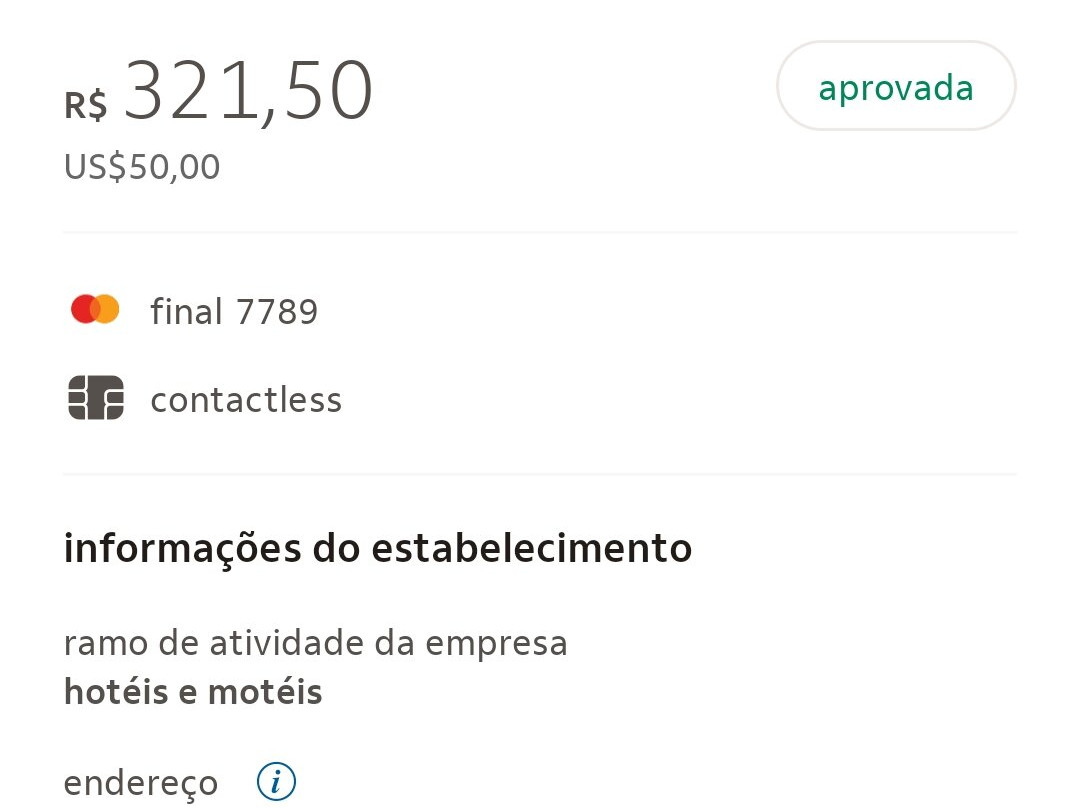Click the divider line below US$50,00
Viewport: 1080px width, 808px height.
coord(540,232)
